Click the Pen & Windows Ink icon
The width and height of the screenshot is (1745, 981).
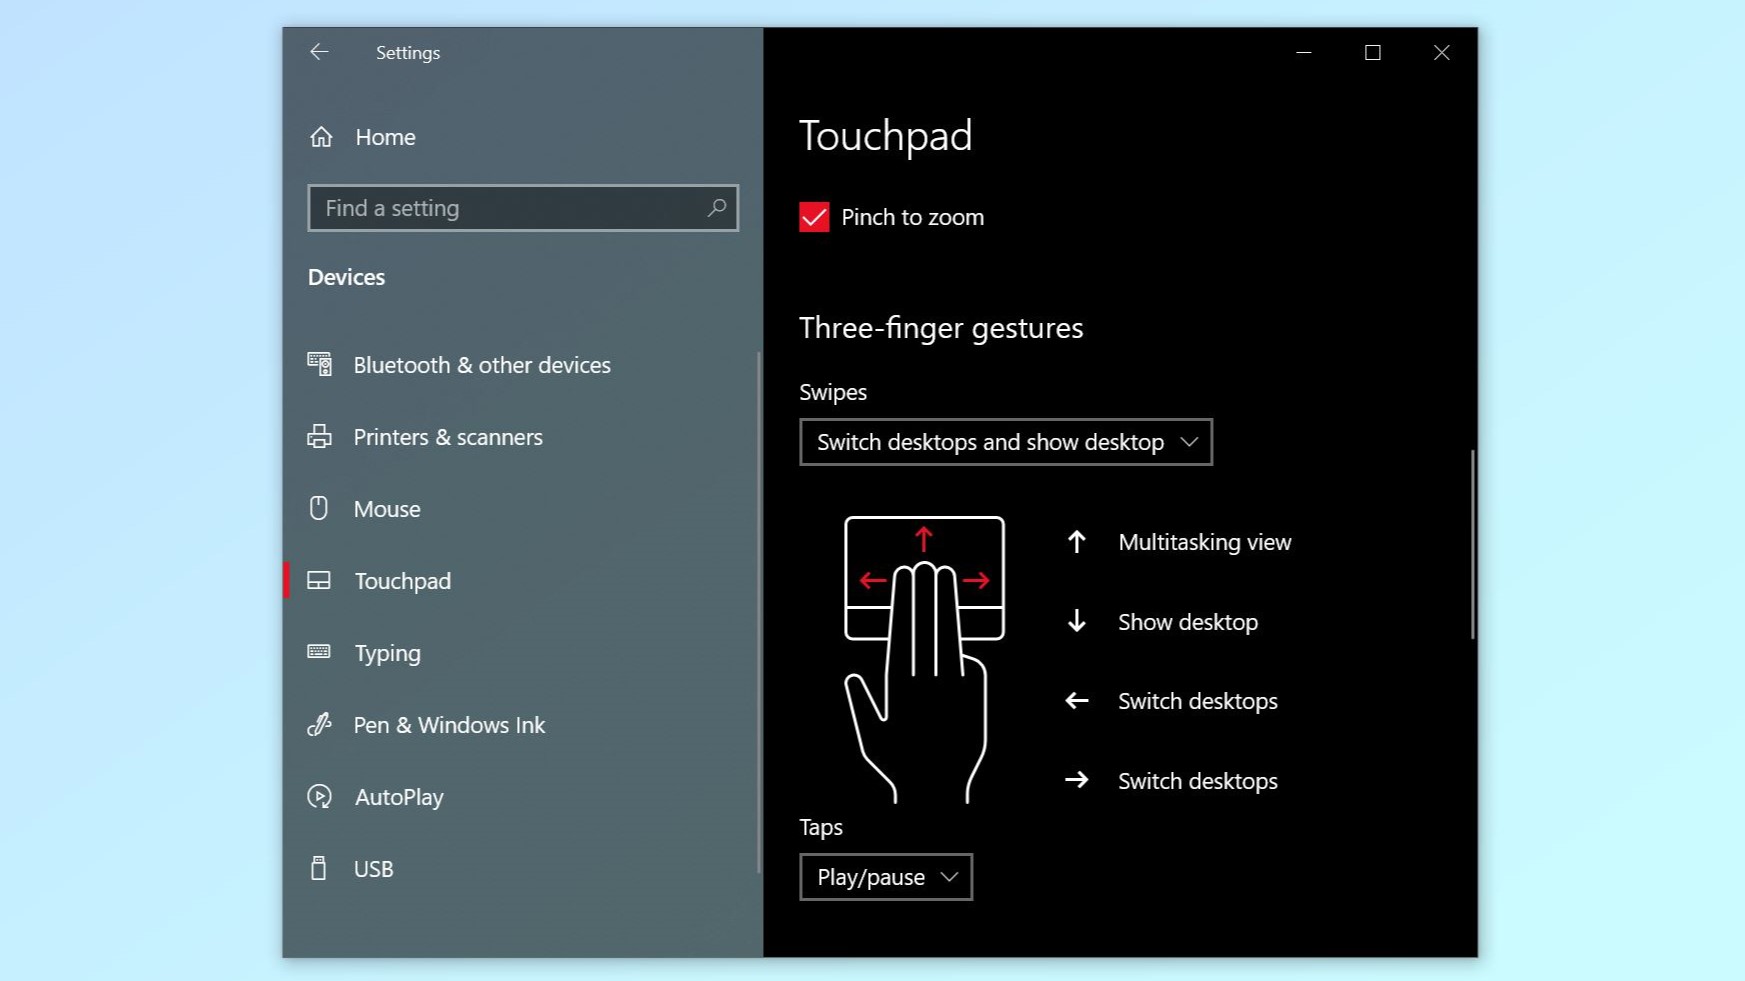[x=319, y=725]
